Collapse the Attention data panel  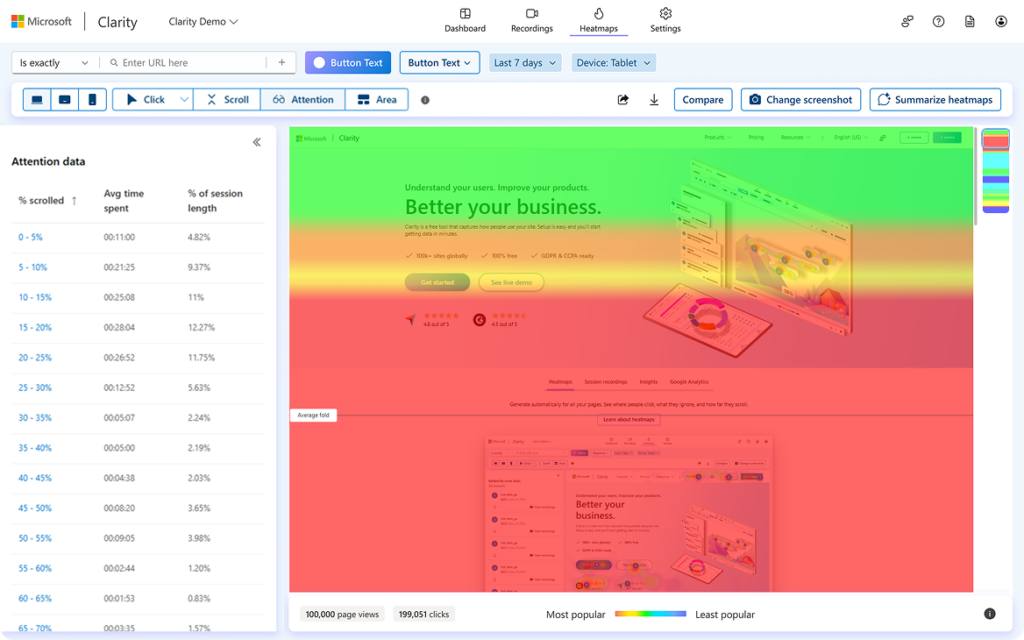(257, 142)
